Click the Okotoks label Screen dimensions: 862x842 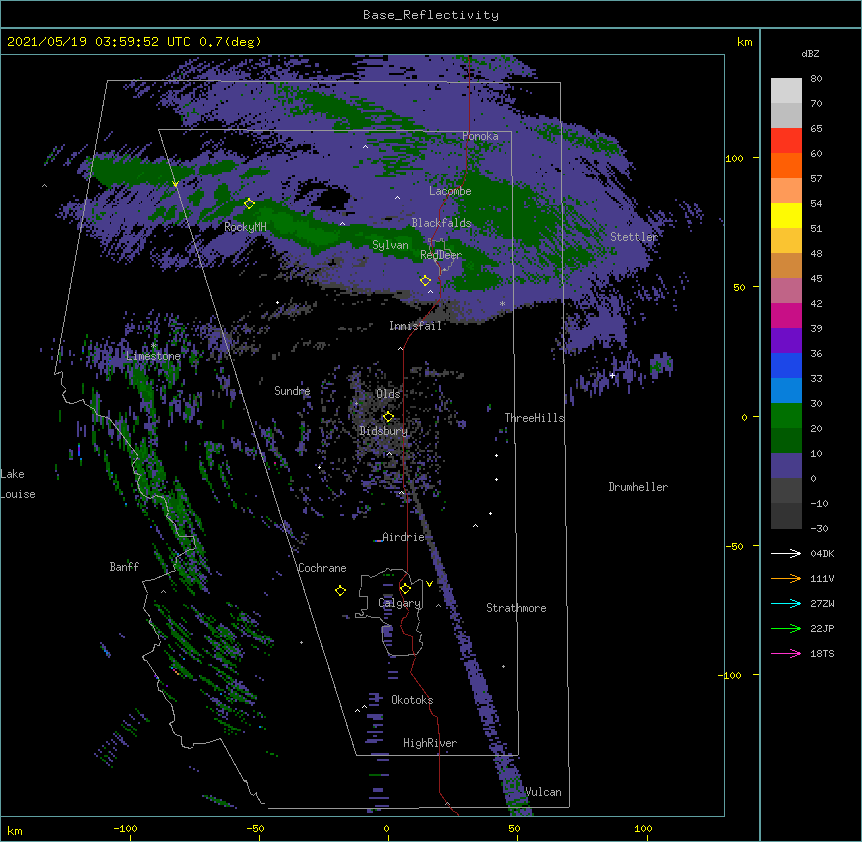pos(412,700)
